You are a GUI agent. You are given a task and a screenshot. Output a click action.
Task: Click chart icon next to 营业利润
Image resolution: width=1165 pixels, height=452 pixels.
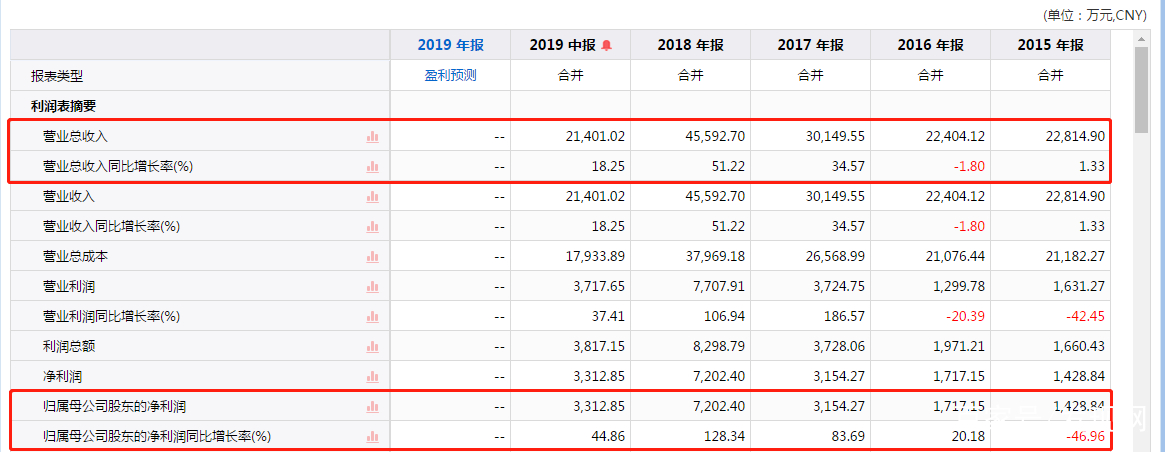372,287
